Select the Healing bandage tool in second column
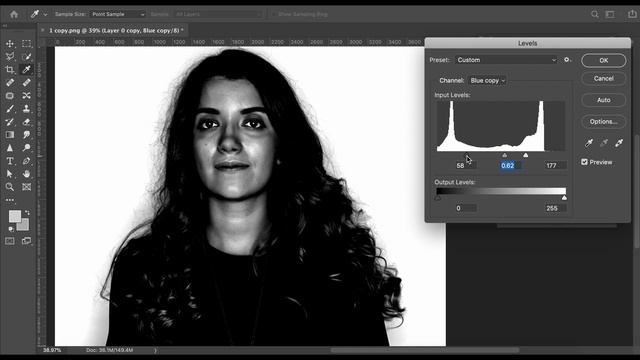The height and width of the screenshot is (360, 640). tap(27, 82)
